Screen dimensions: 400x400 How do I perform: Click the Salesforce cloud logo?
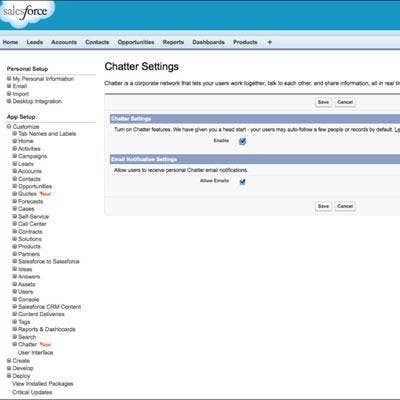tap(26, 13)
